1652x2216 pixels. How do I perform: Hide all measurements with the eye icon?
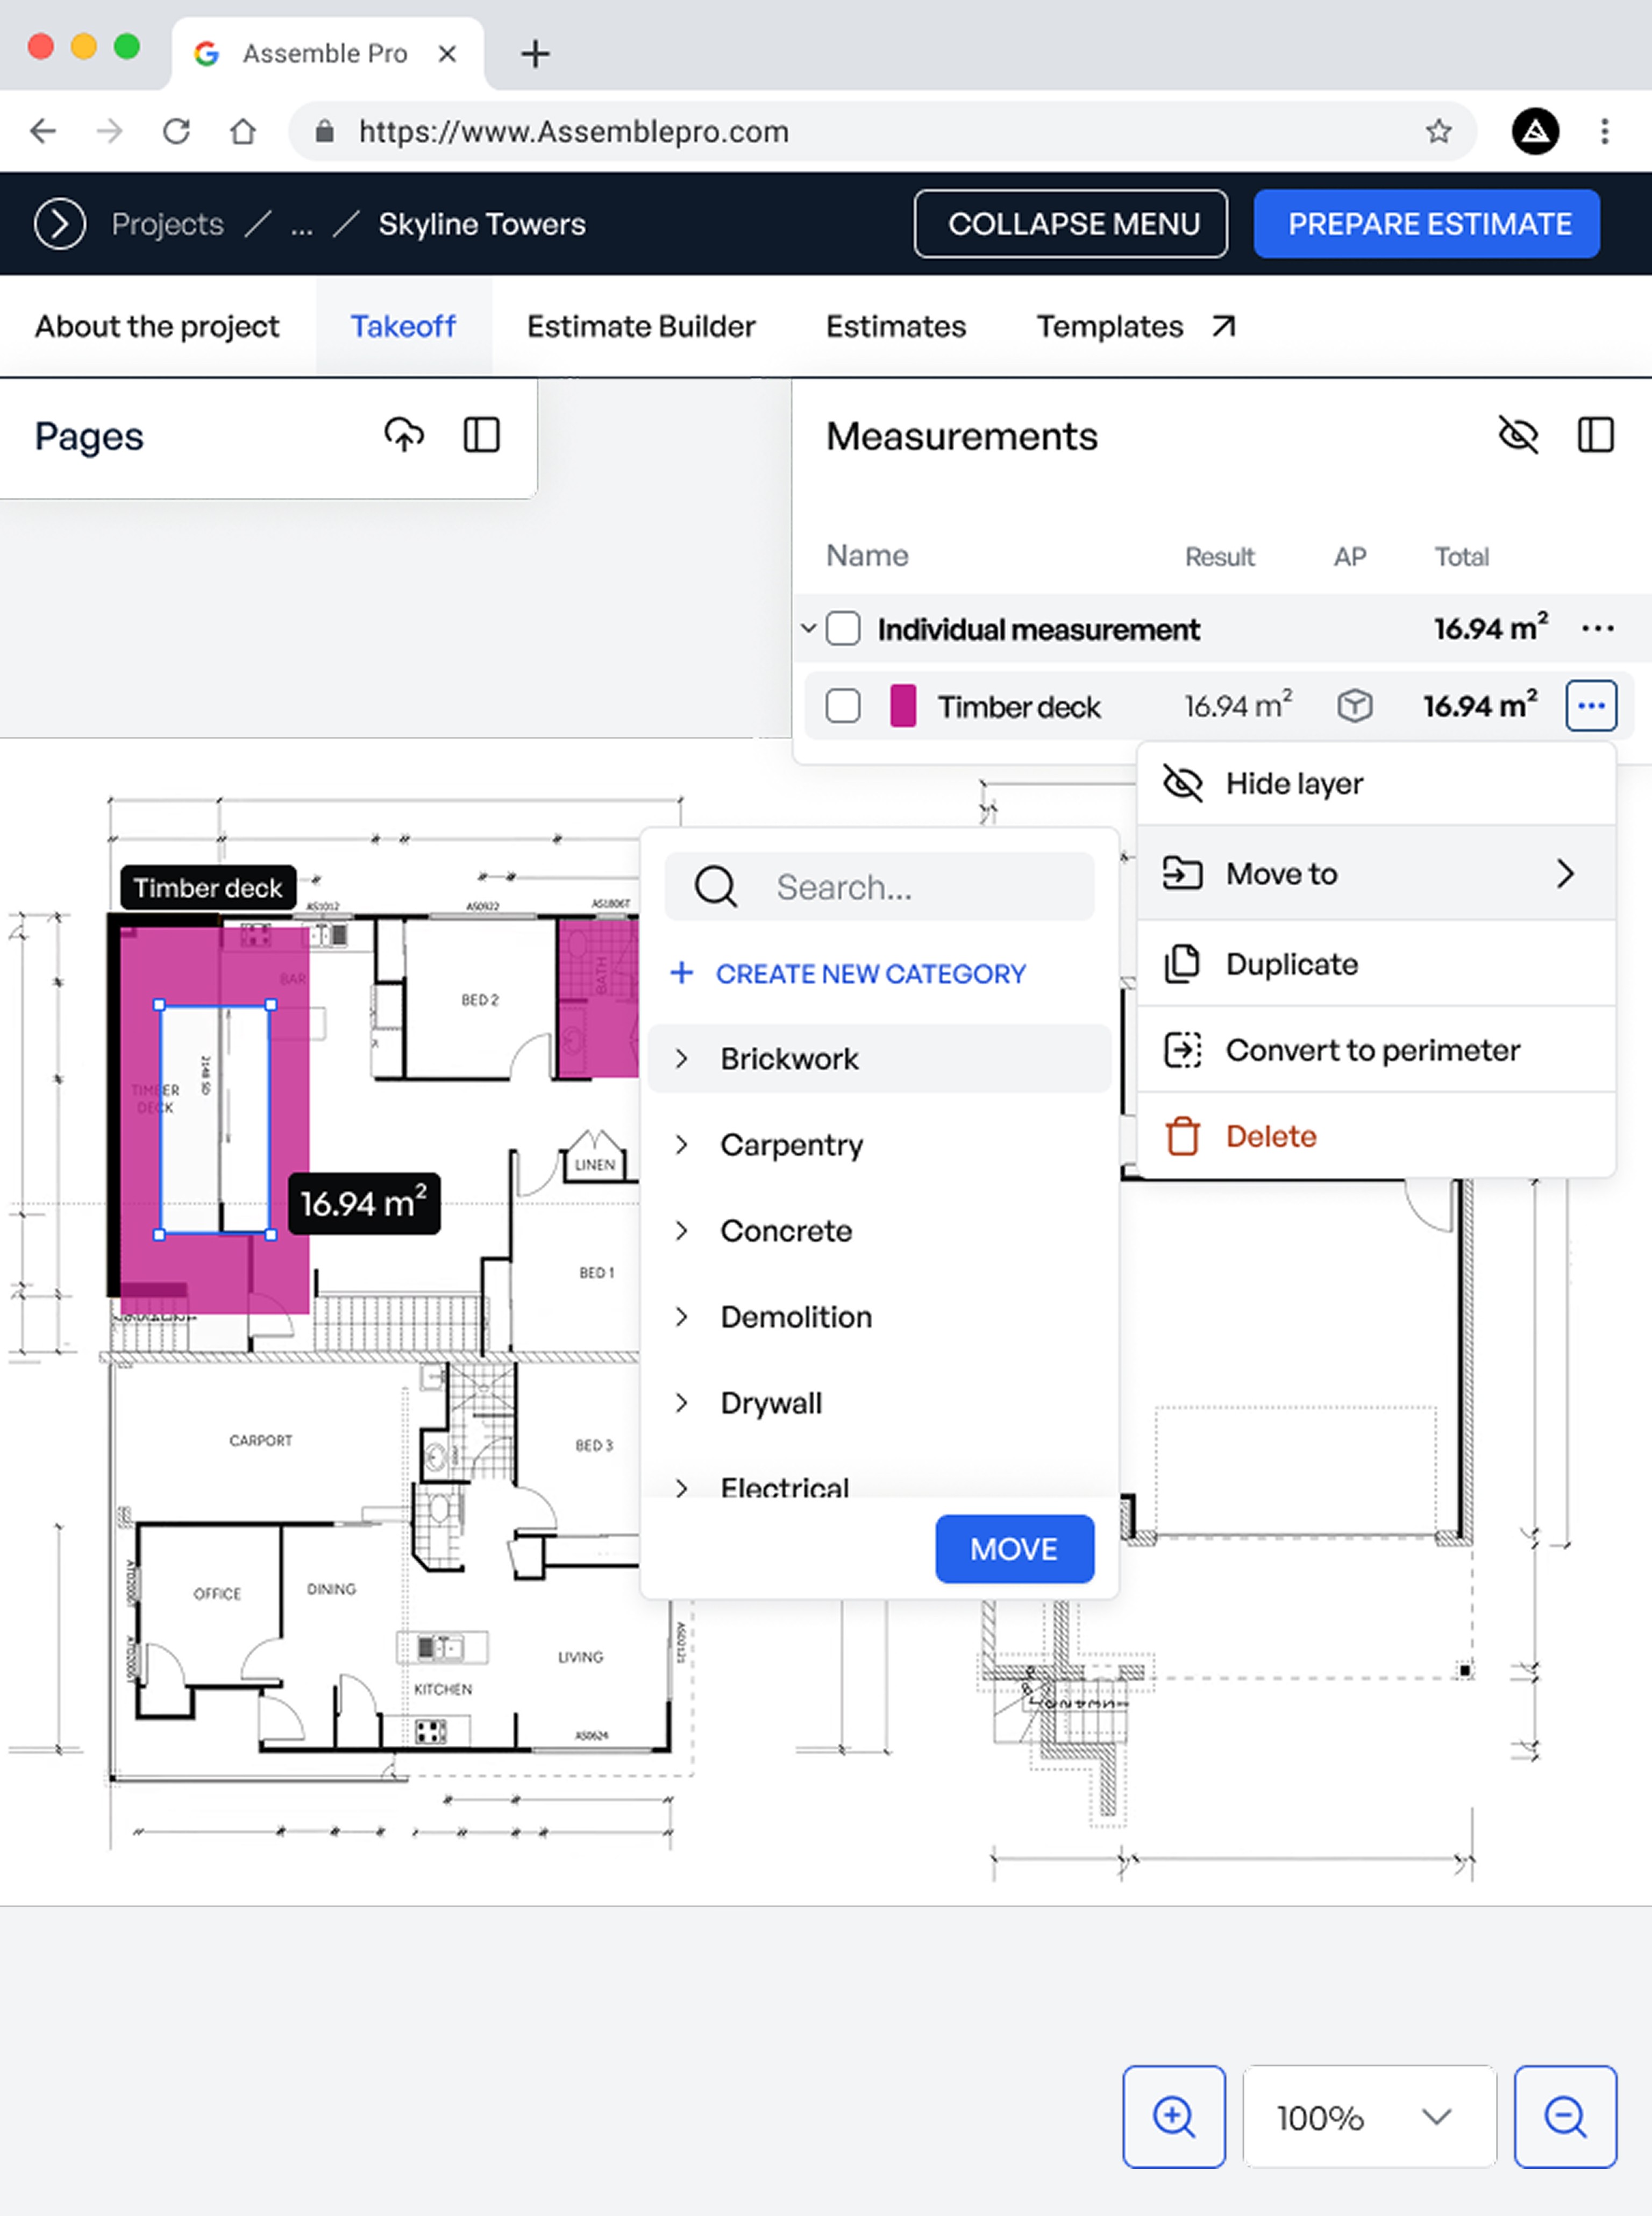tap(1517, 435)
